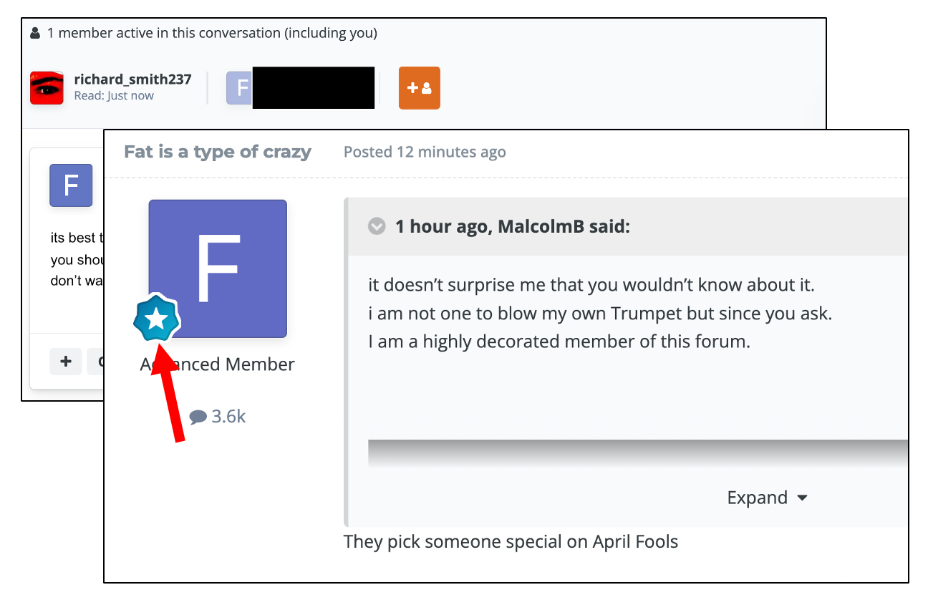This screenshot has width=928, height=600.
Task: Click the orange add member icon
Action: click(419, 88)
